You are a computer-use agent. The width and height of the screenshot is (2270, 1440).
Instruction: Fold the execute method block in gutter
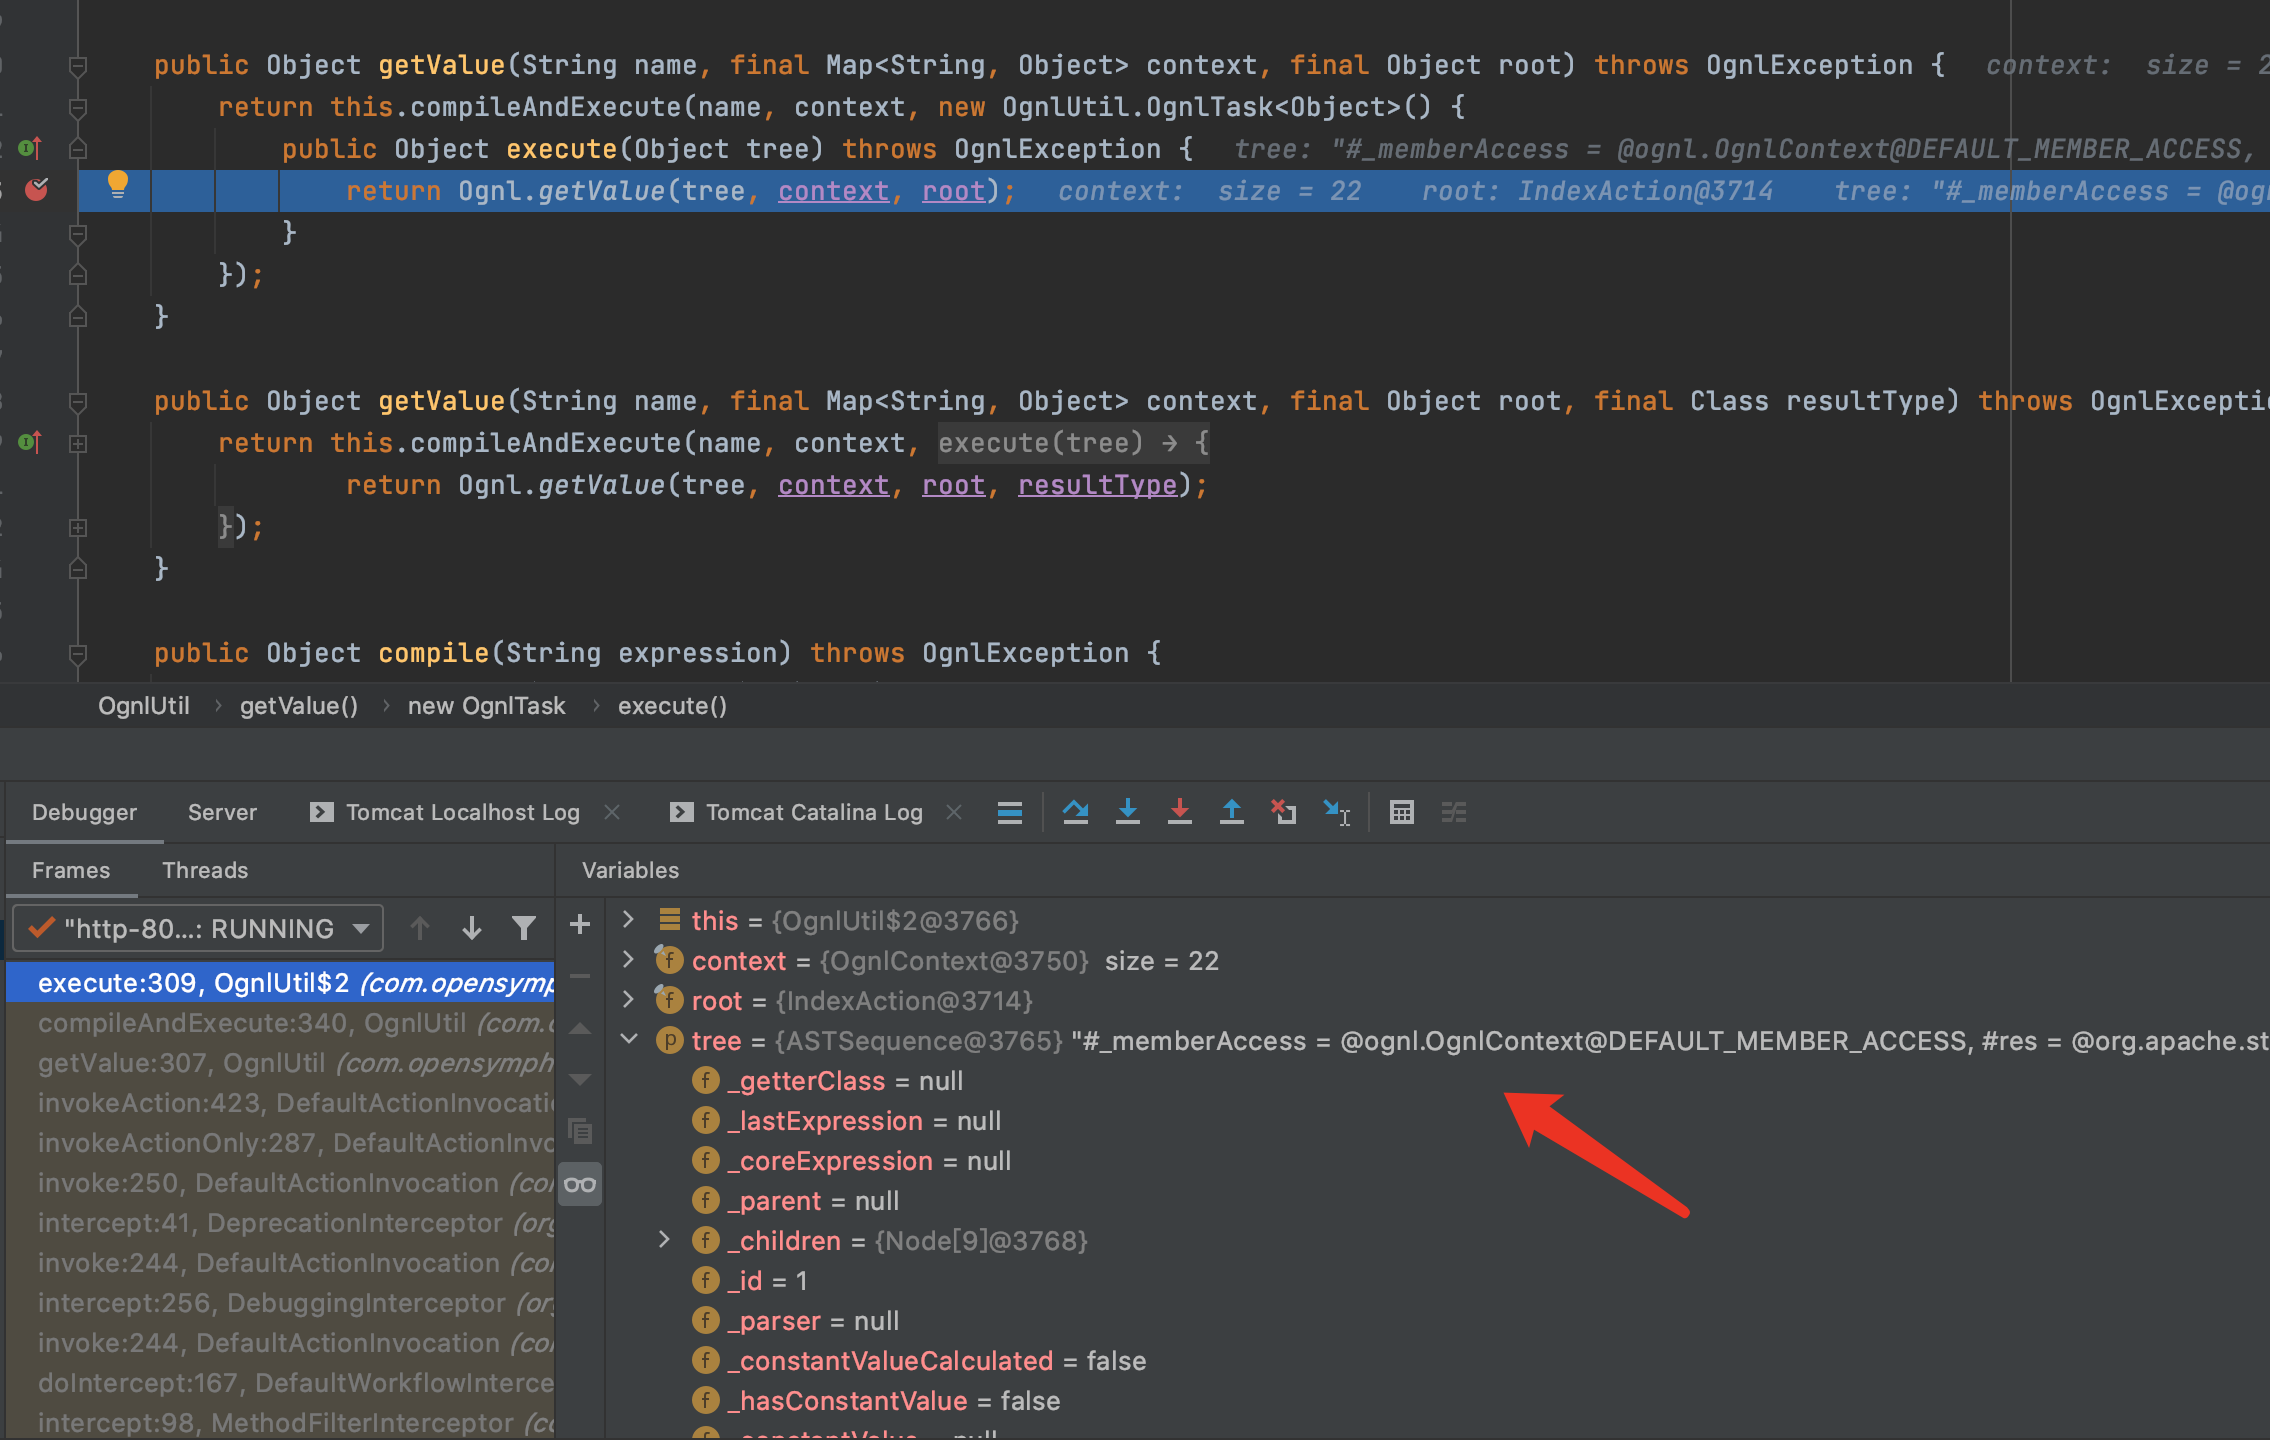(x=77, y=149)
